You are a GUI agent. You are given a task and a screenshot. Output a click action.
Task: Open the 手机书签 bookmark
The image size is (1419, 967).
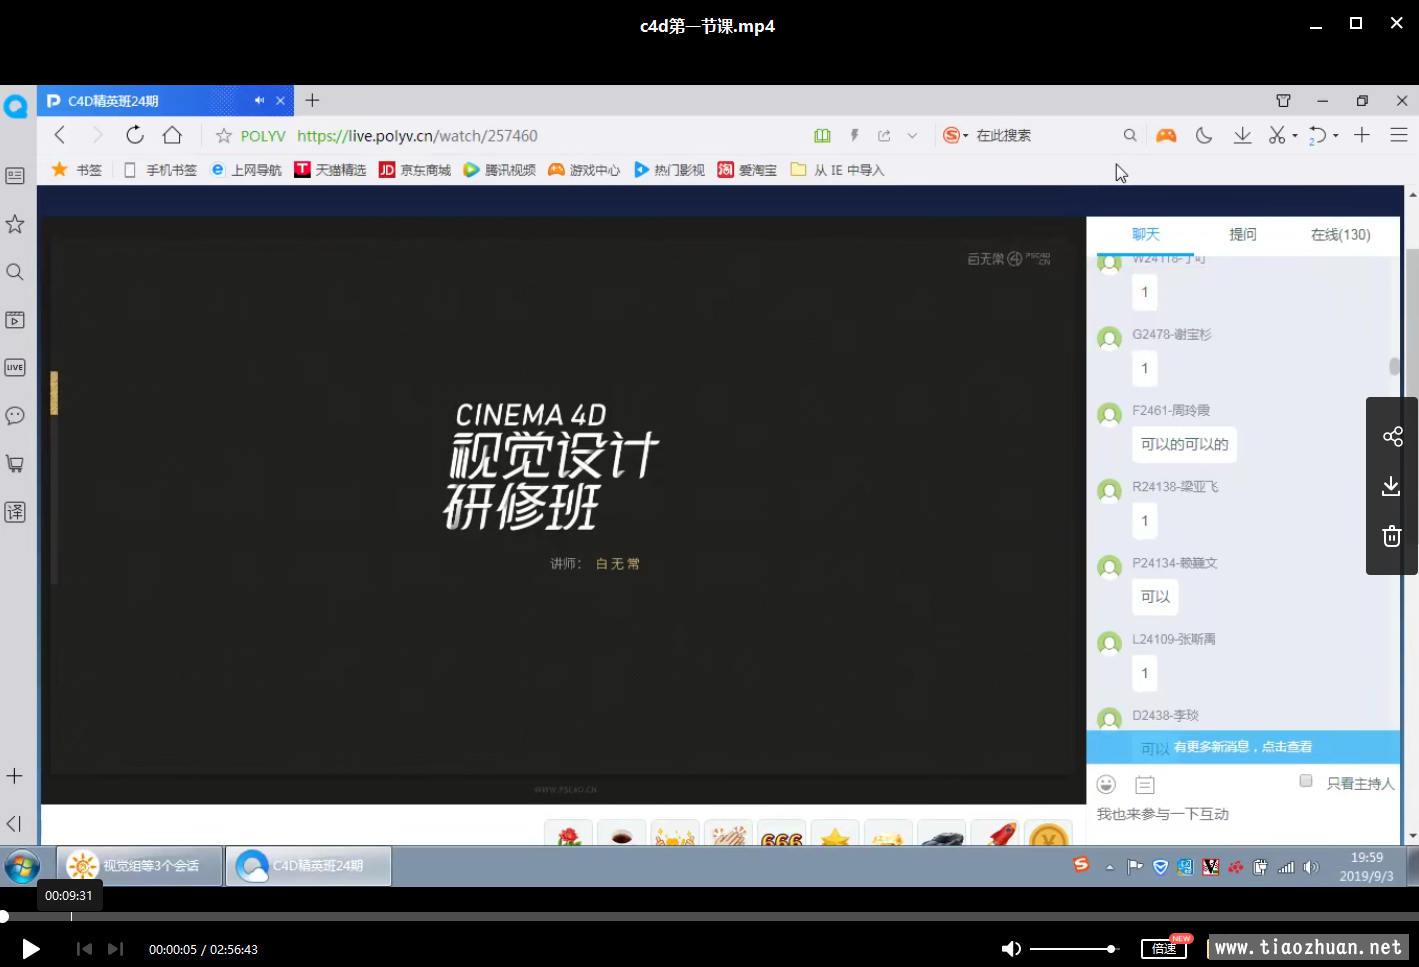tap(160, 170)
